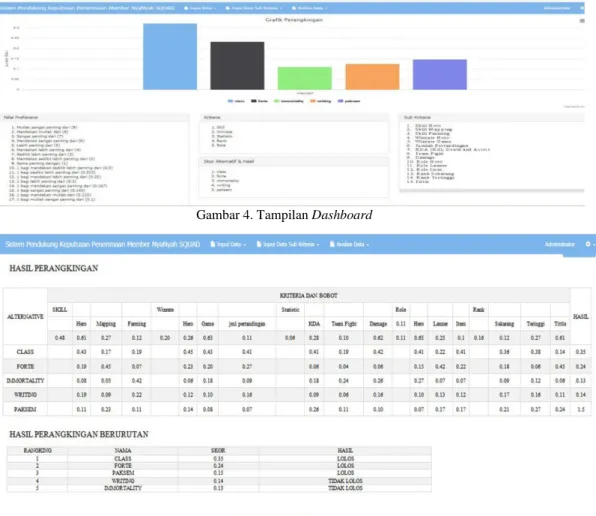Image resolution: width=596 pixels, height=516 pixels.
Task: Click CLASS row label in criteria table
Action: 25,352
